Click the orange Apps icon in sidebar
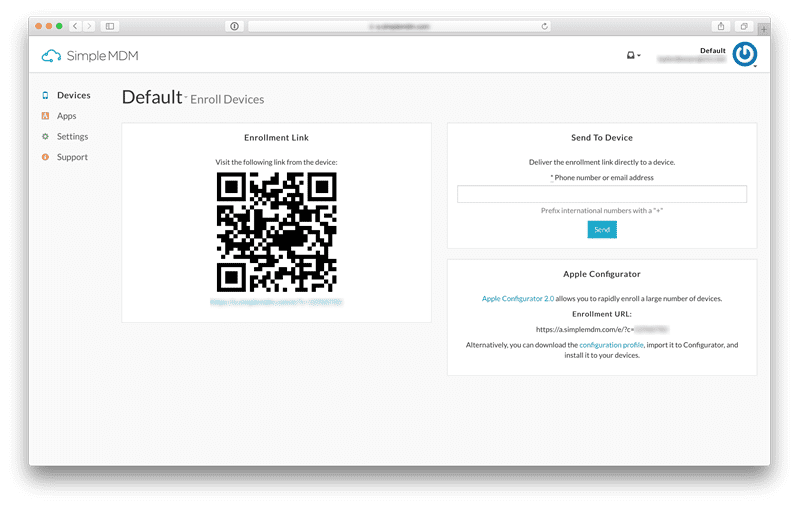 (45, 116)
